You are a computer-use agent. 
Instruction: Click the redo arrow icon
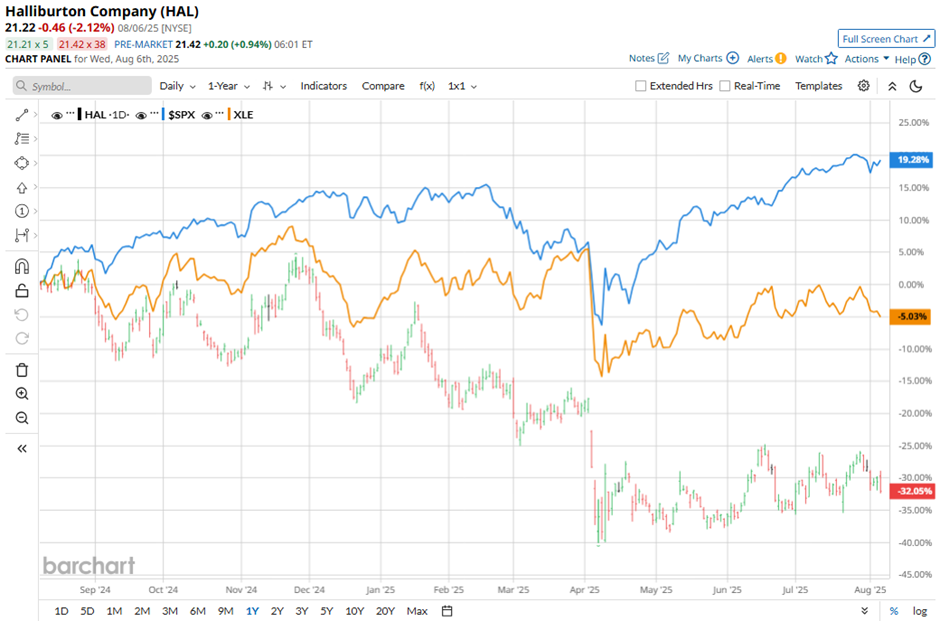(x=22, y=339)
